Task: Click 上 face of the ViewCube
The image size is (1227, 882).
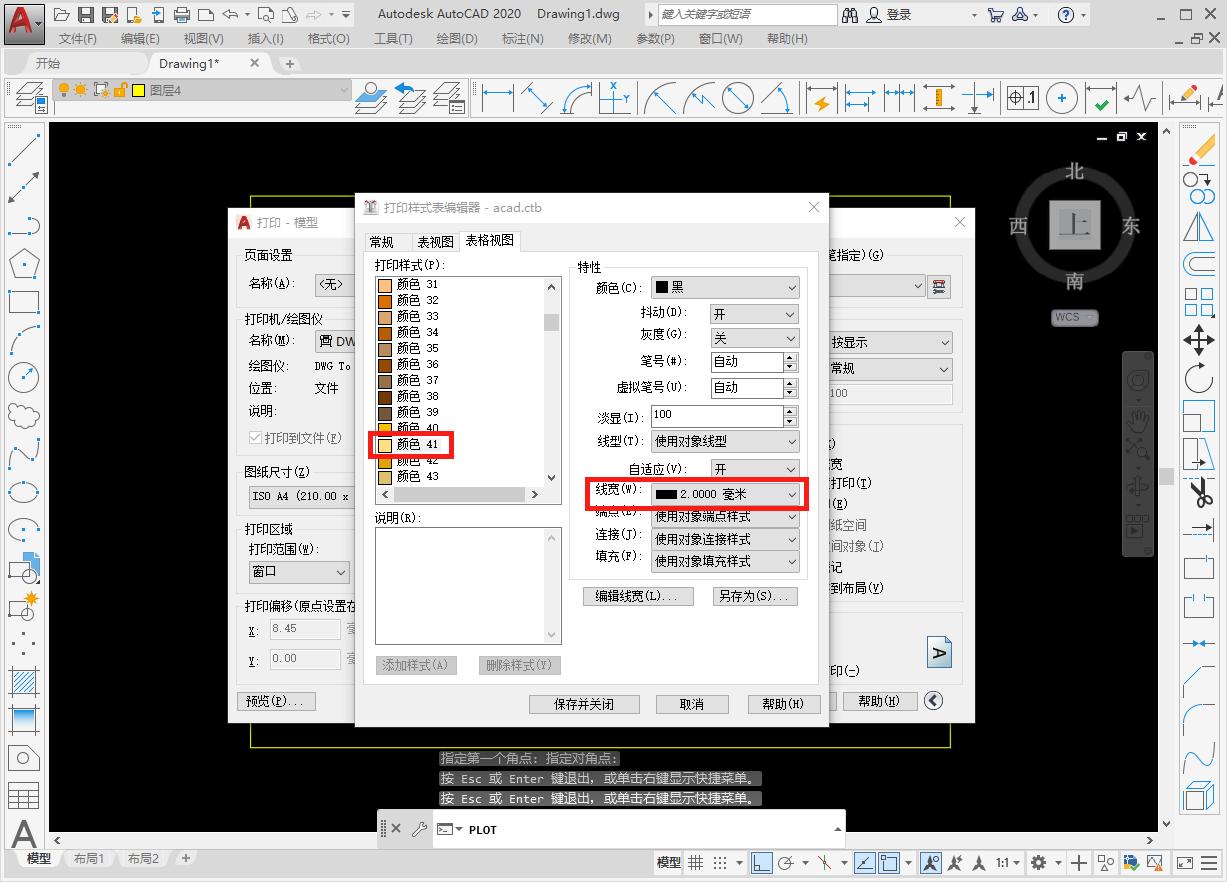Action: click(x=1075, y=226)
